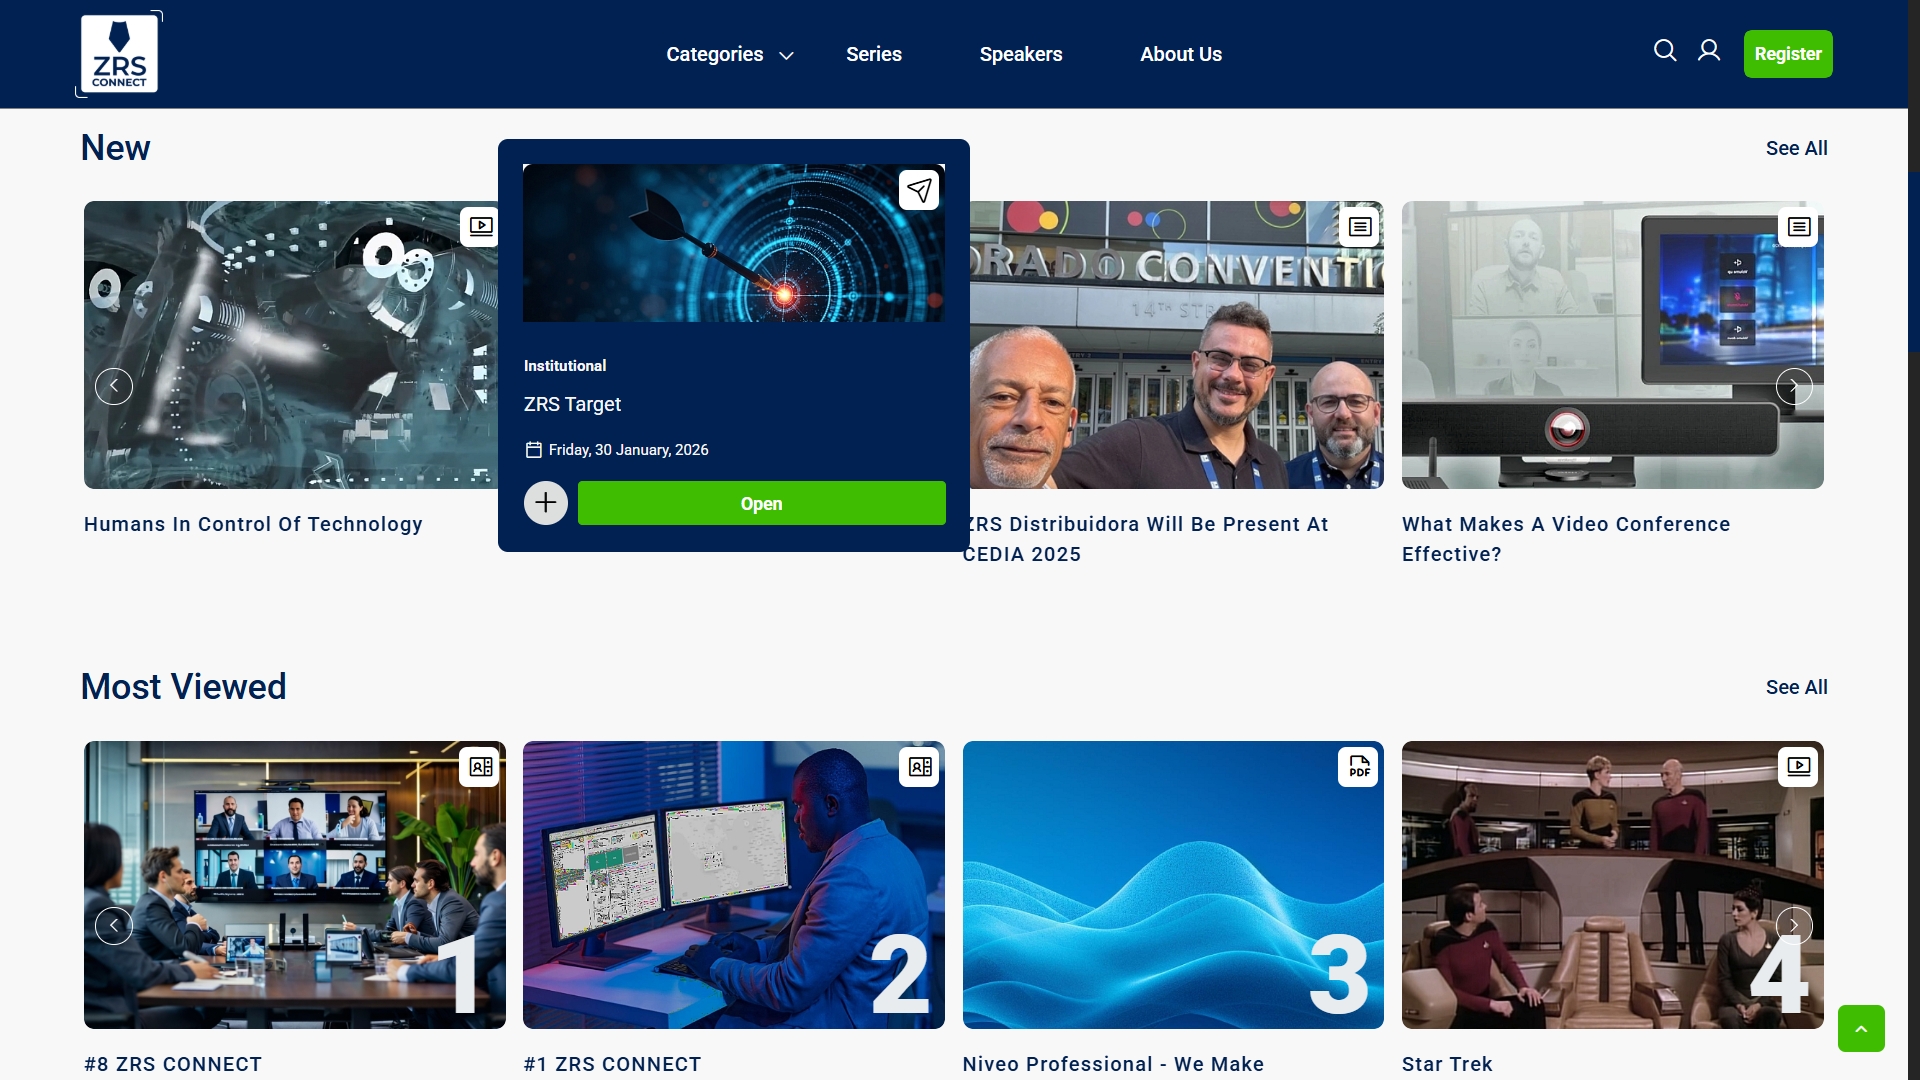Image resolution: width=1920 pixels, height=1080 pixels.
Task: Slide New carousel to previous with left arrow
Action: click(114, 386)
